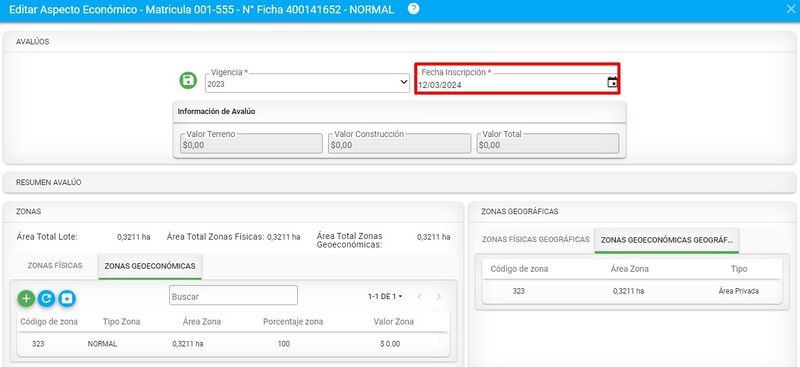
Task: Click the green save icon beside Vigencia
Action: (188, 81)
